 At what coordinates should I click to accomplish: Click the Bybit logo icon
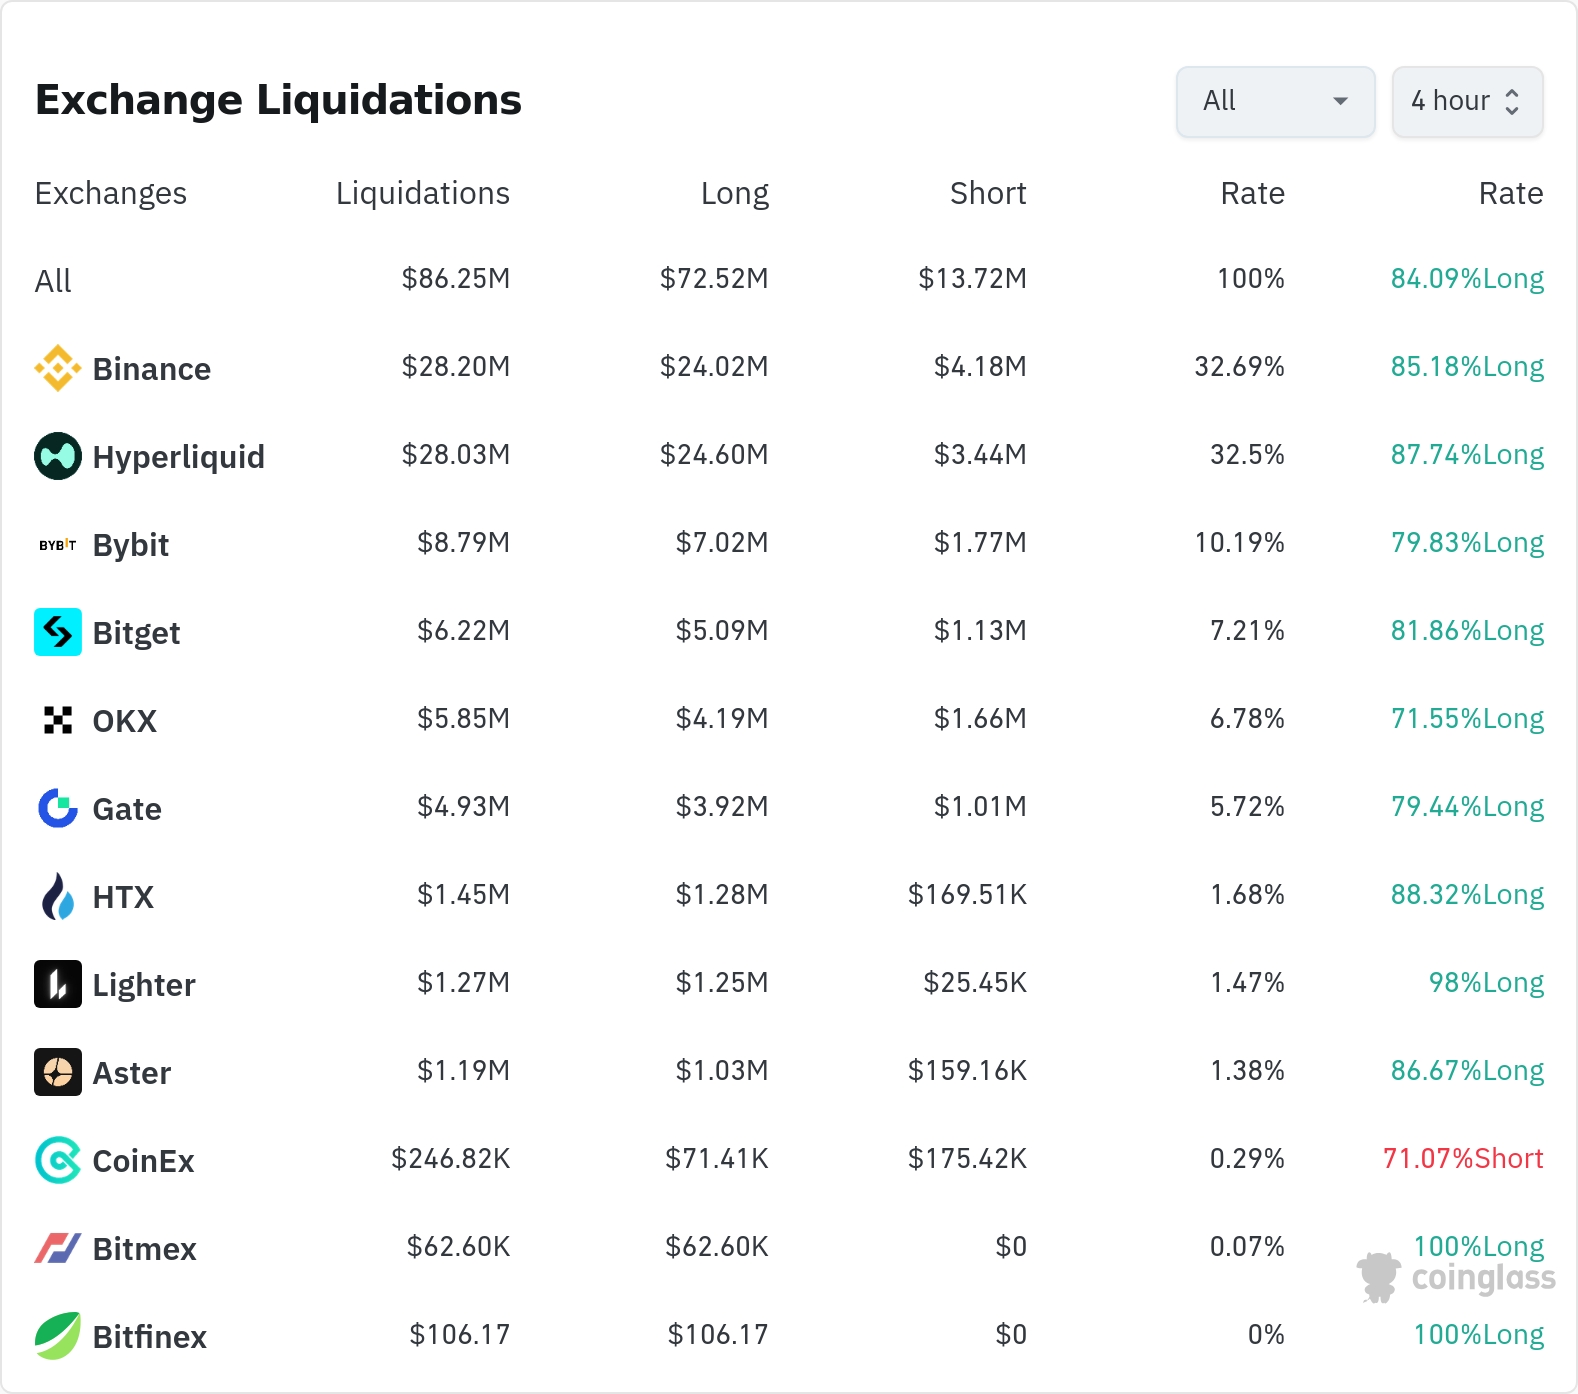click(x=58, y=545)
